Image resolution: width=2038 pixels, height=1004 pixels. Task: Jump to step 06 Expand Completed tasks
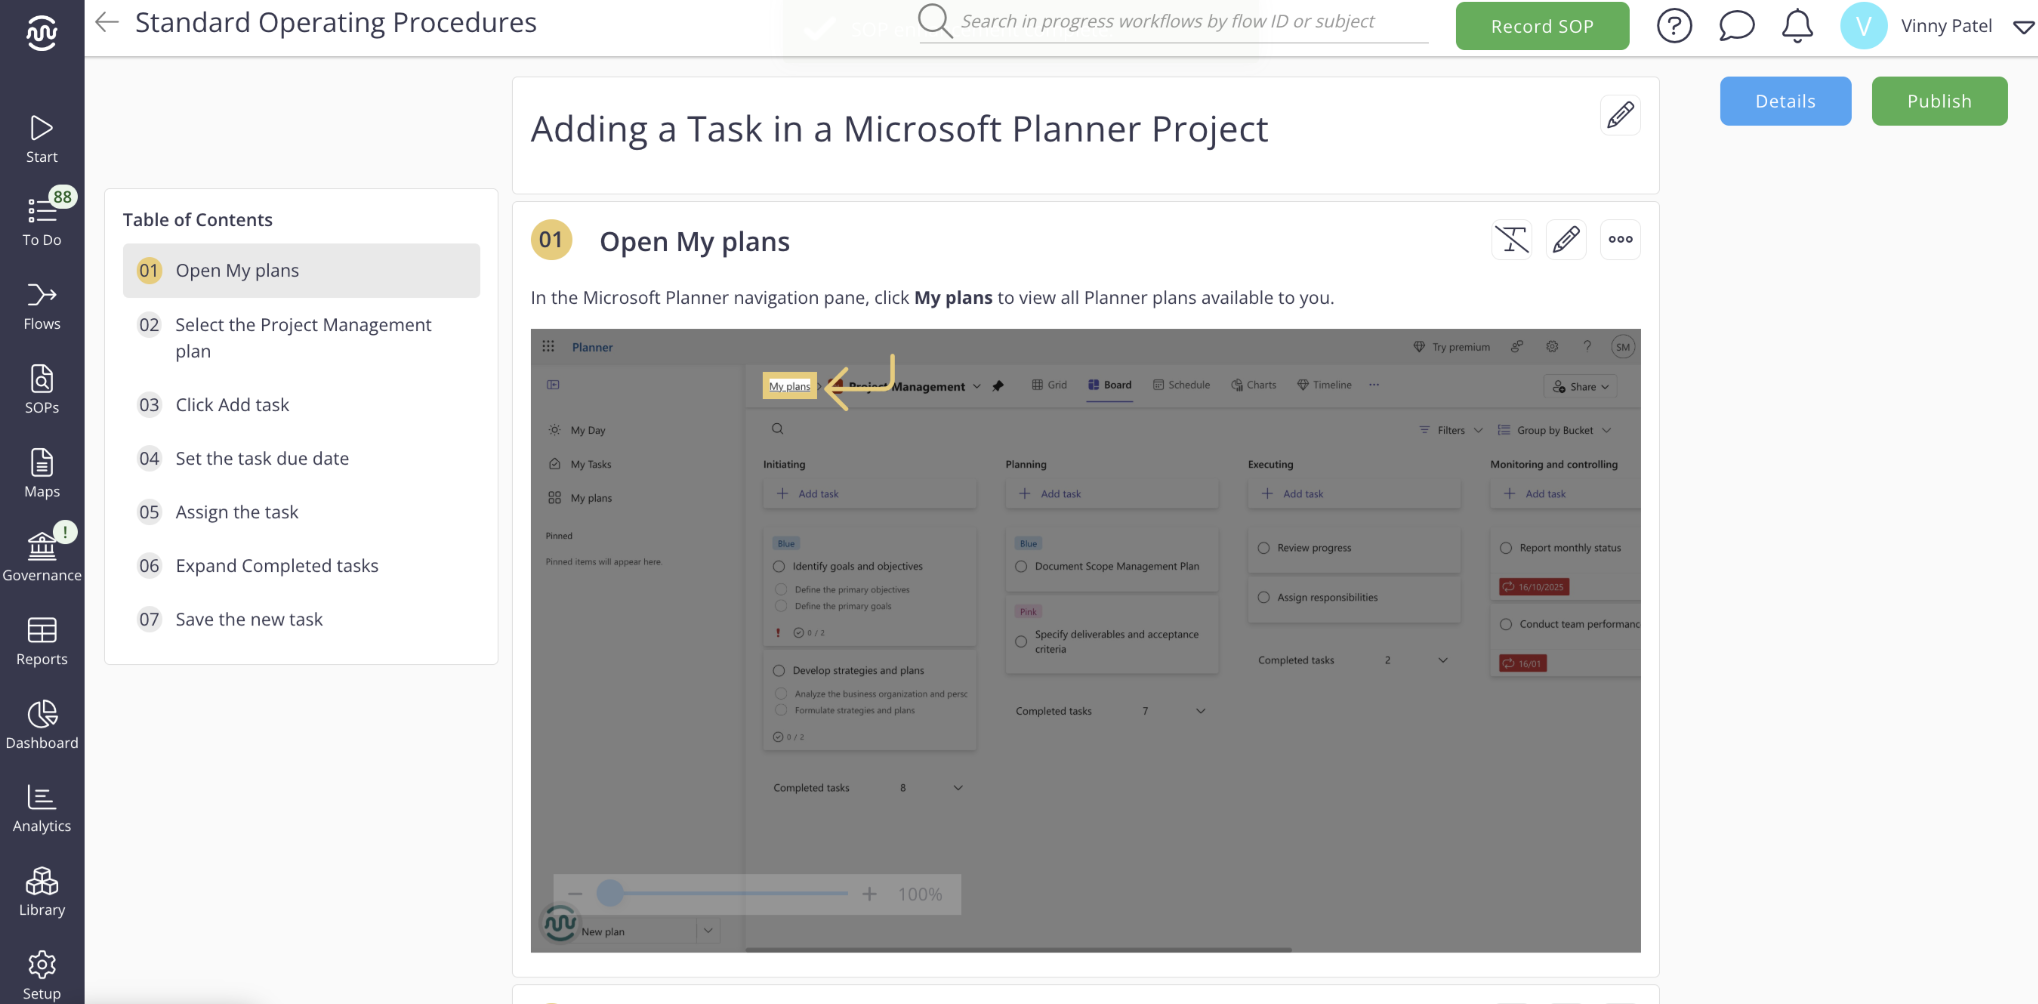pyautogui.click(x=277, y=566)
